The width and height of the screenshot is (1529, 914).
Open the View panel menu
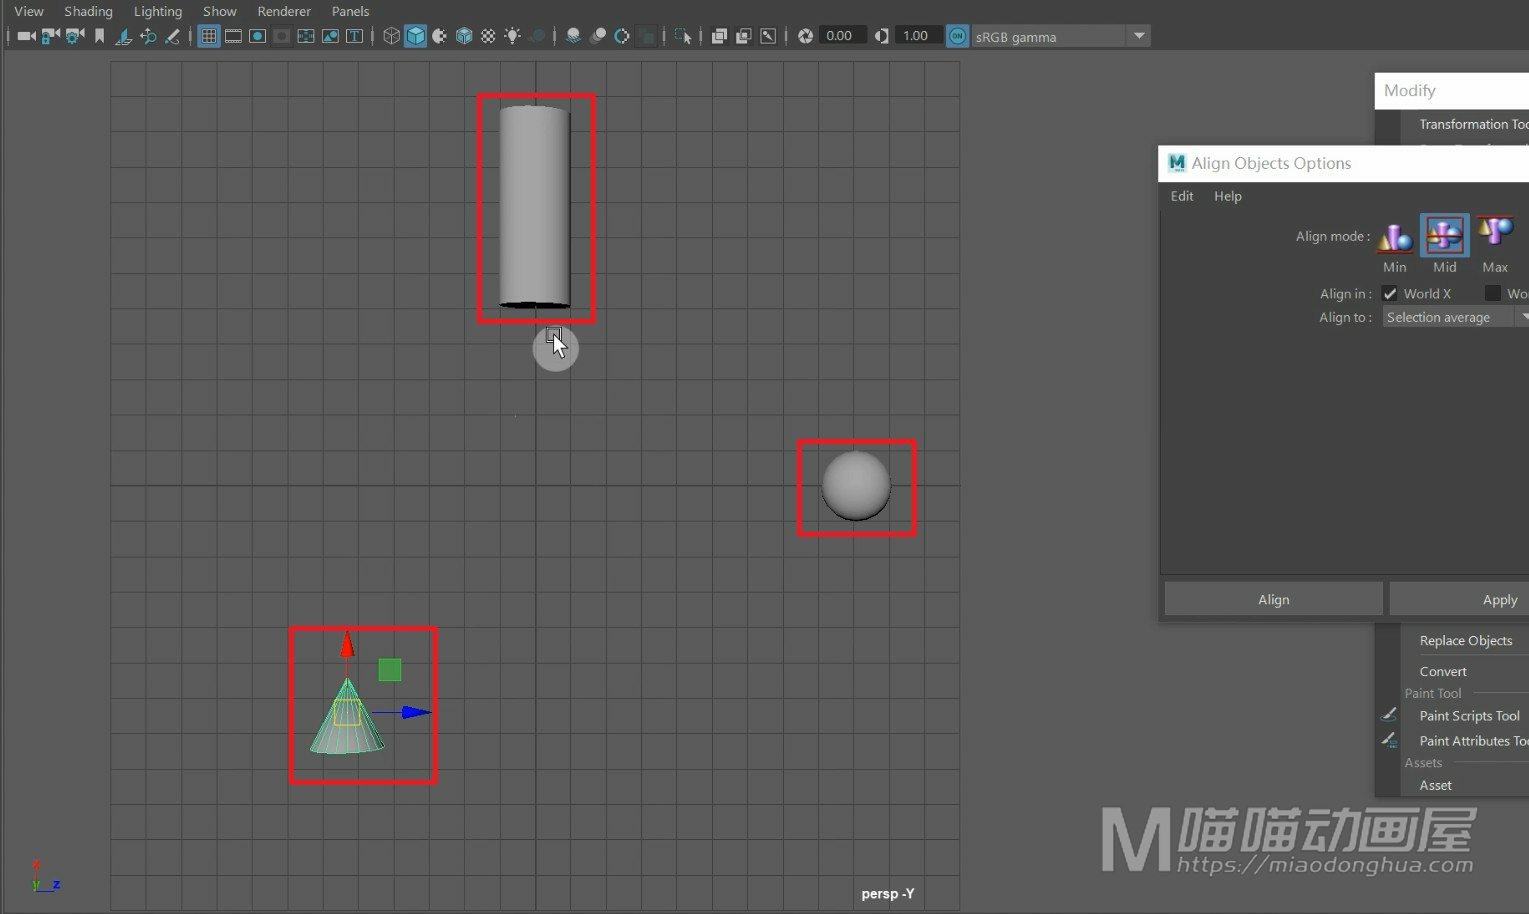29,11
